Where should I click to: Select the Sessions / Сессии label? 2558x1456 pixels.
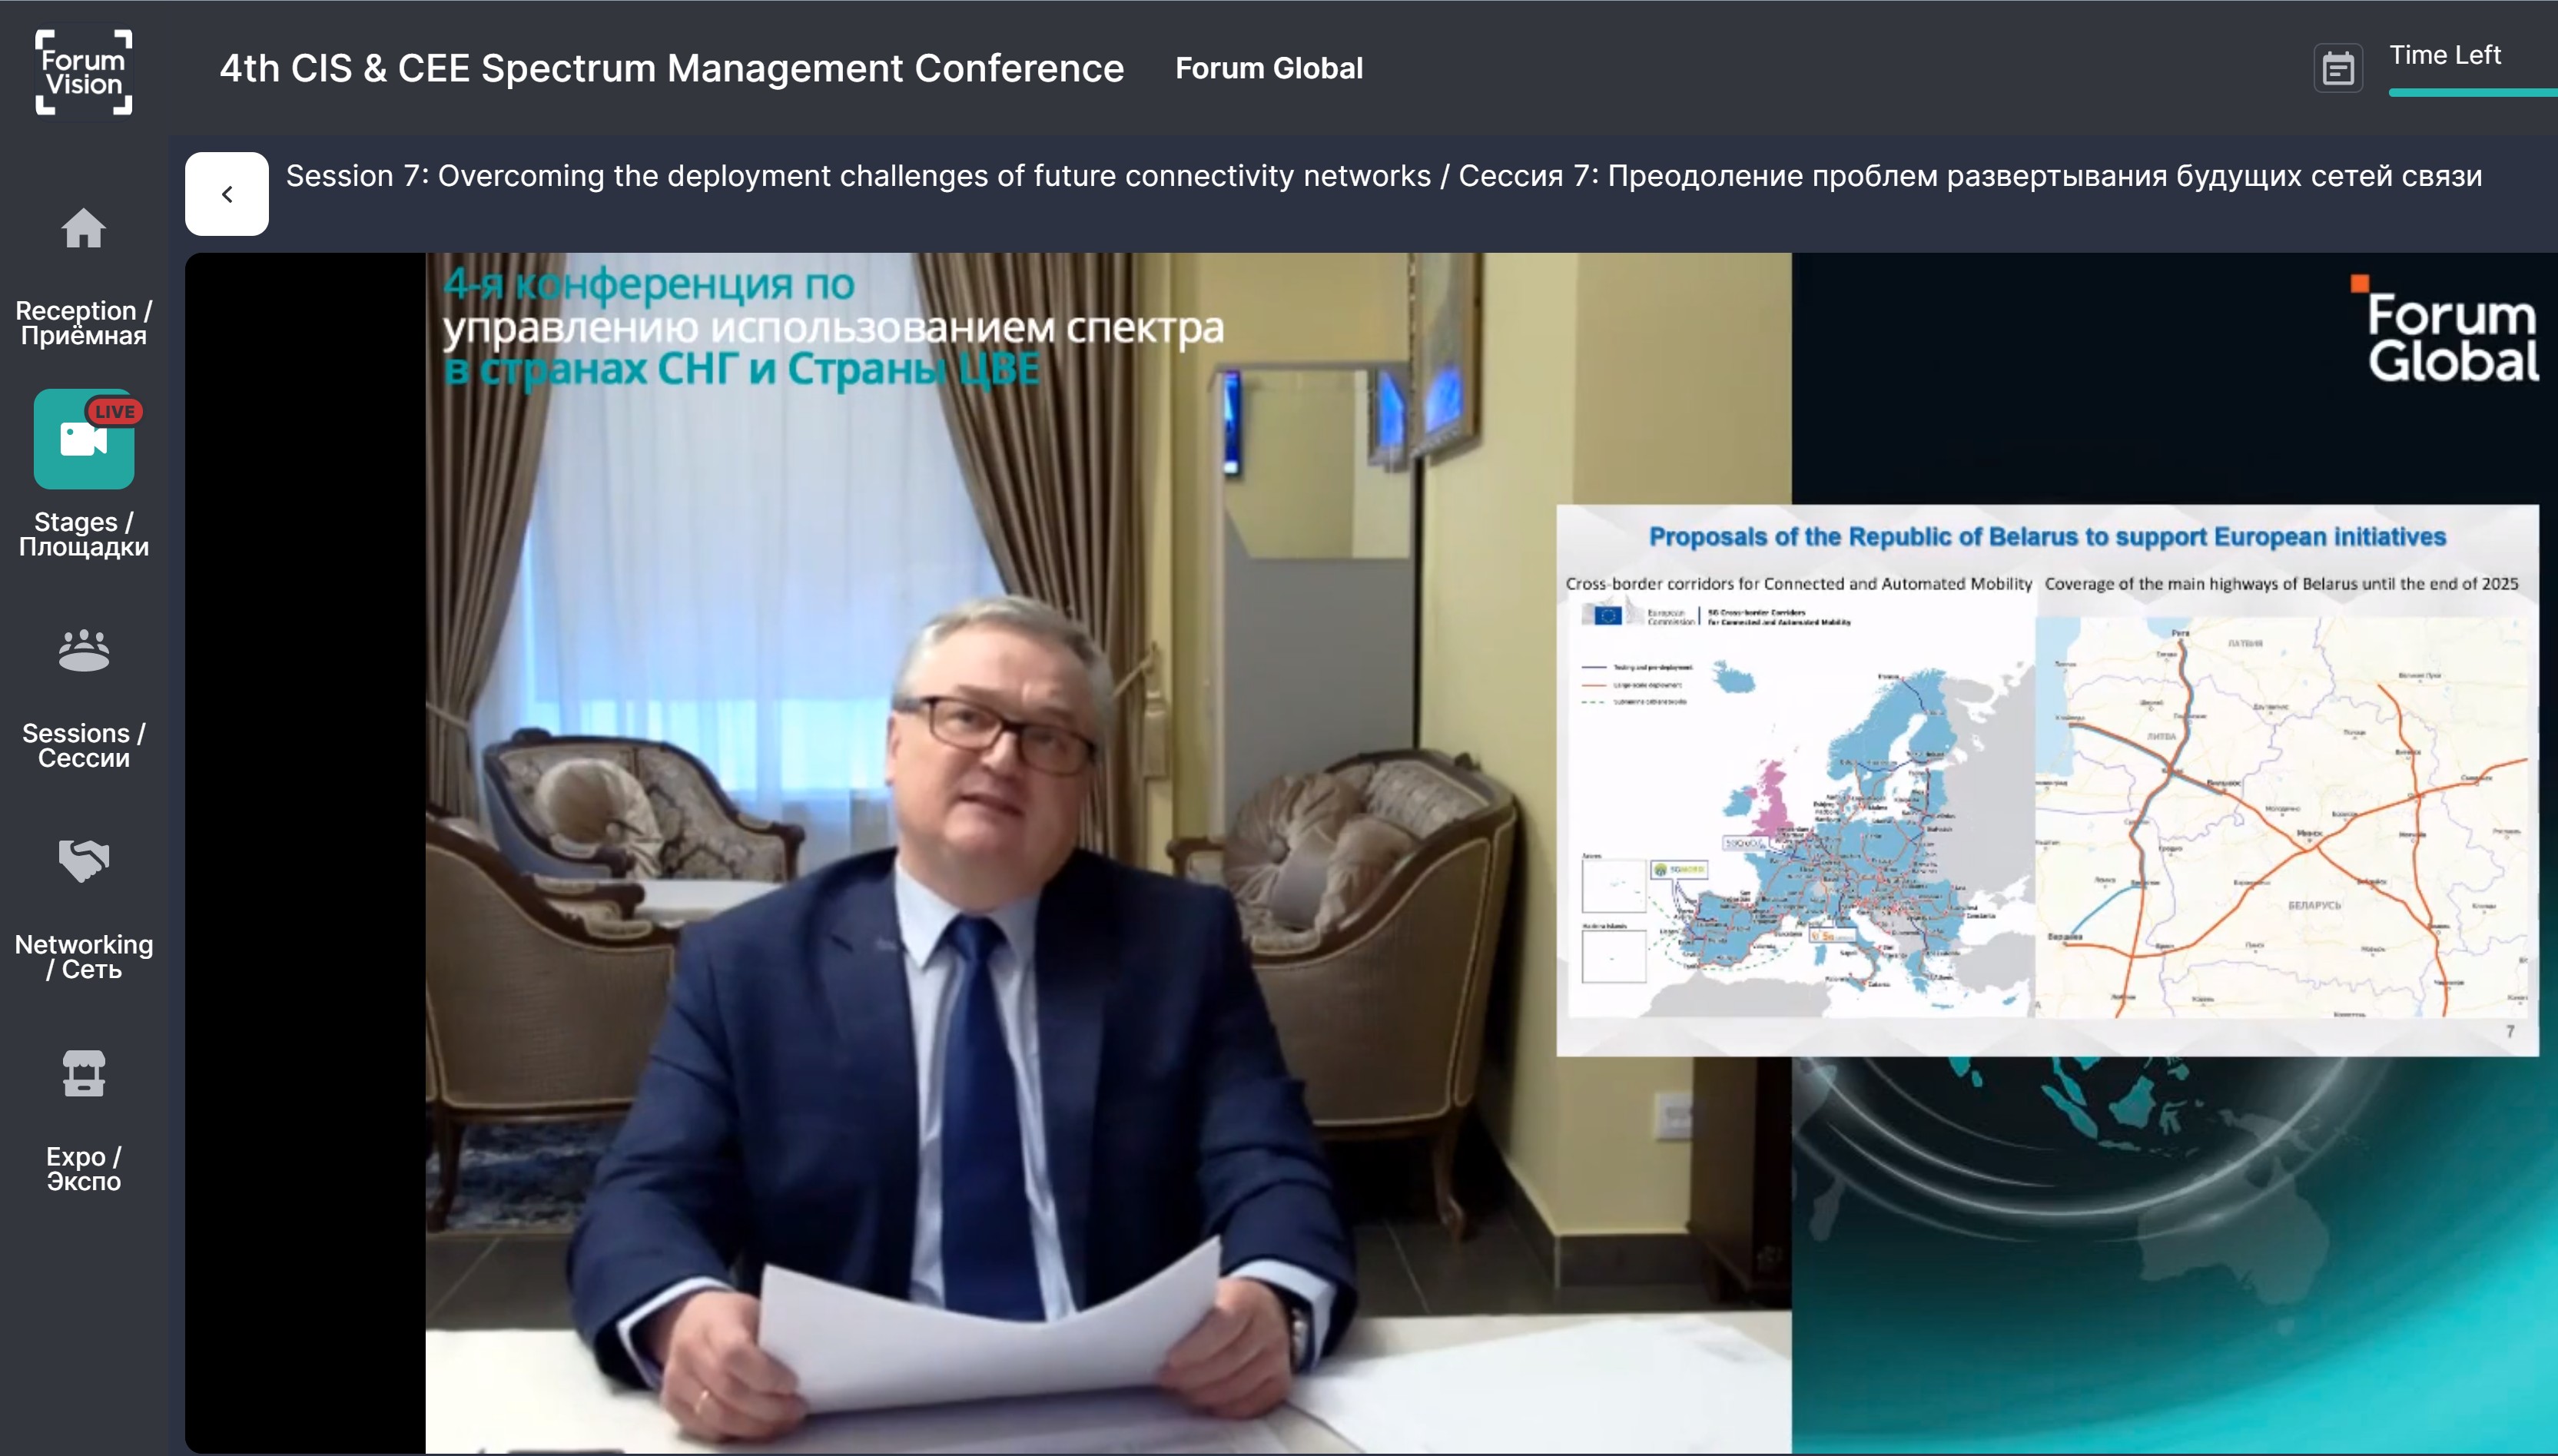pyautogui.click(x=84, y=745)
